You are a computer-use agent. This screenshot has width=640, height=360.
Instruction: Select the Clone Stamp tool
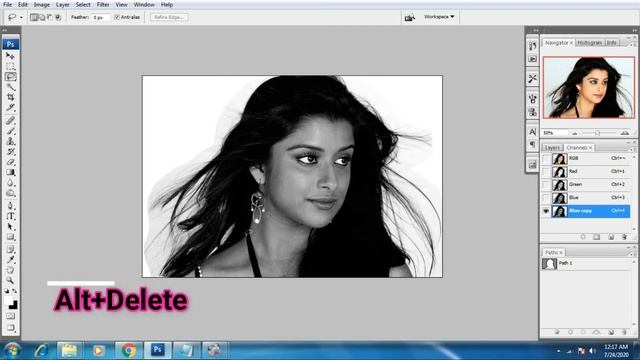[10, 141]
